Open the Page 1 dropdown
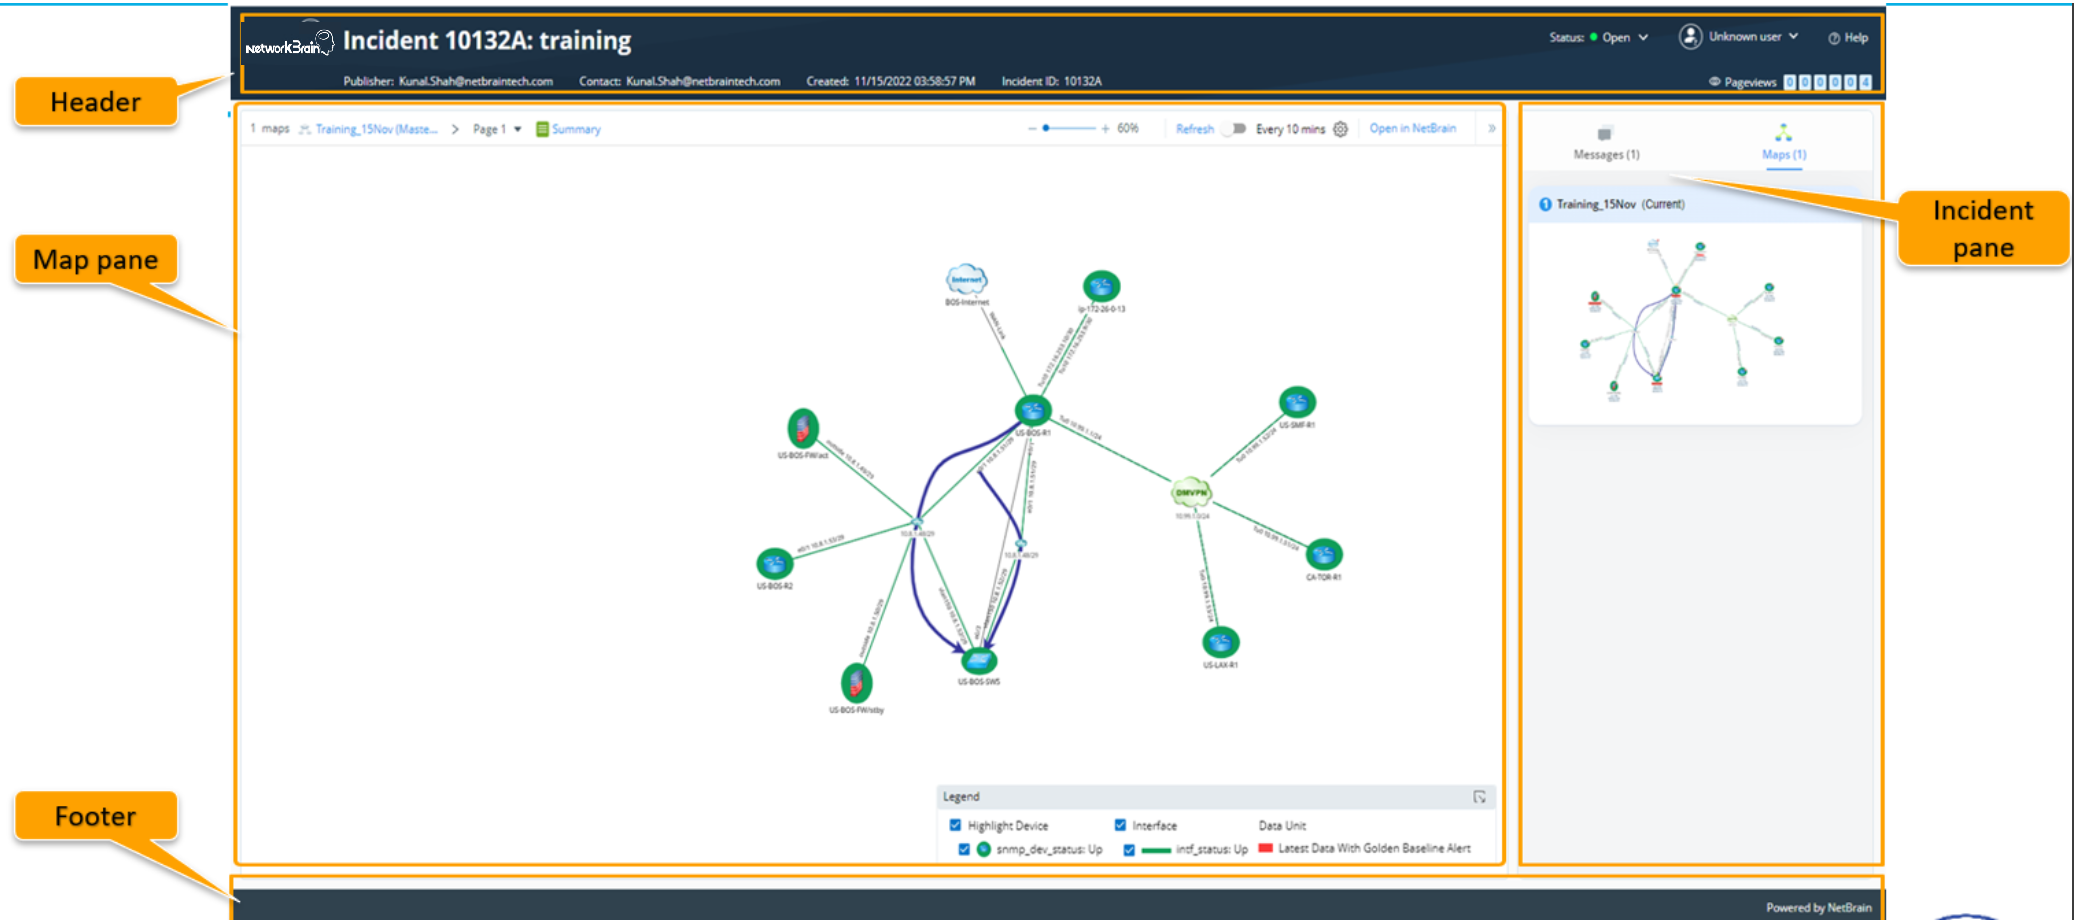This screenshot has width=2085, height=924. click(x=497, y=129)
